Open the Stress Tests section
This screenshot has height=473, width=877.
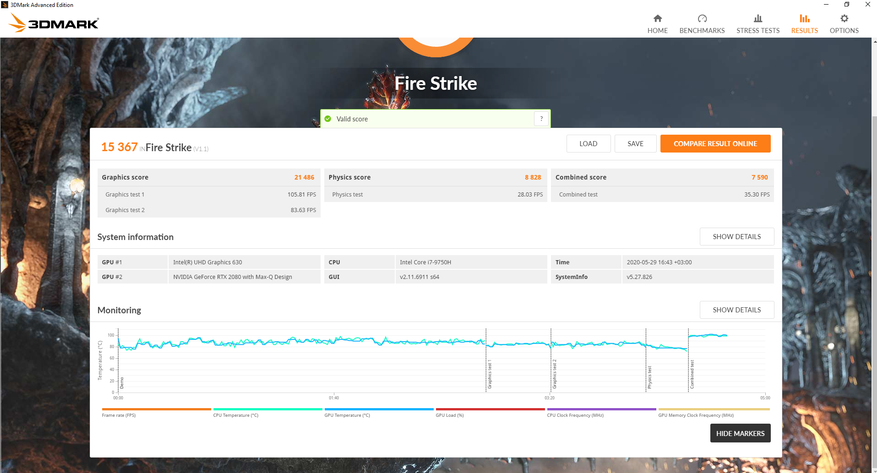757,23
